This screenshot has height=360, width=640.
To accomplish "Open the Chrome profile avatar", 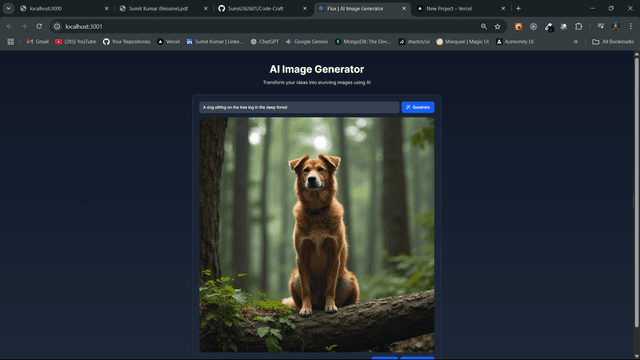I will [x=616, y=27].
